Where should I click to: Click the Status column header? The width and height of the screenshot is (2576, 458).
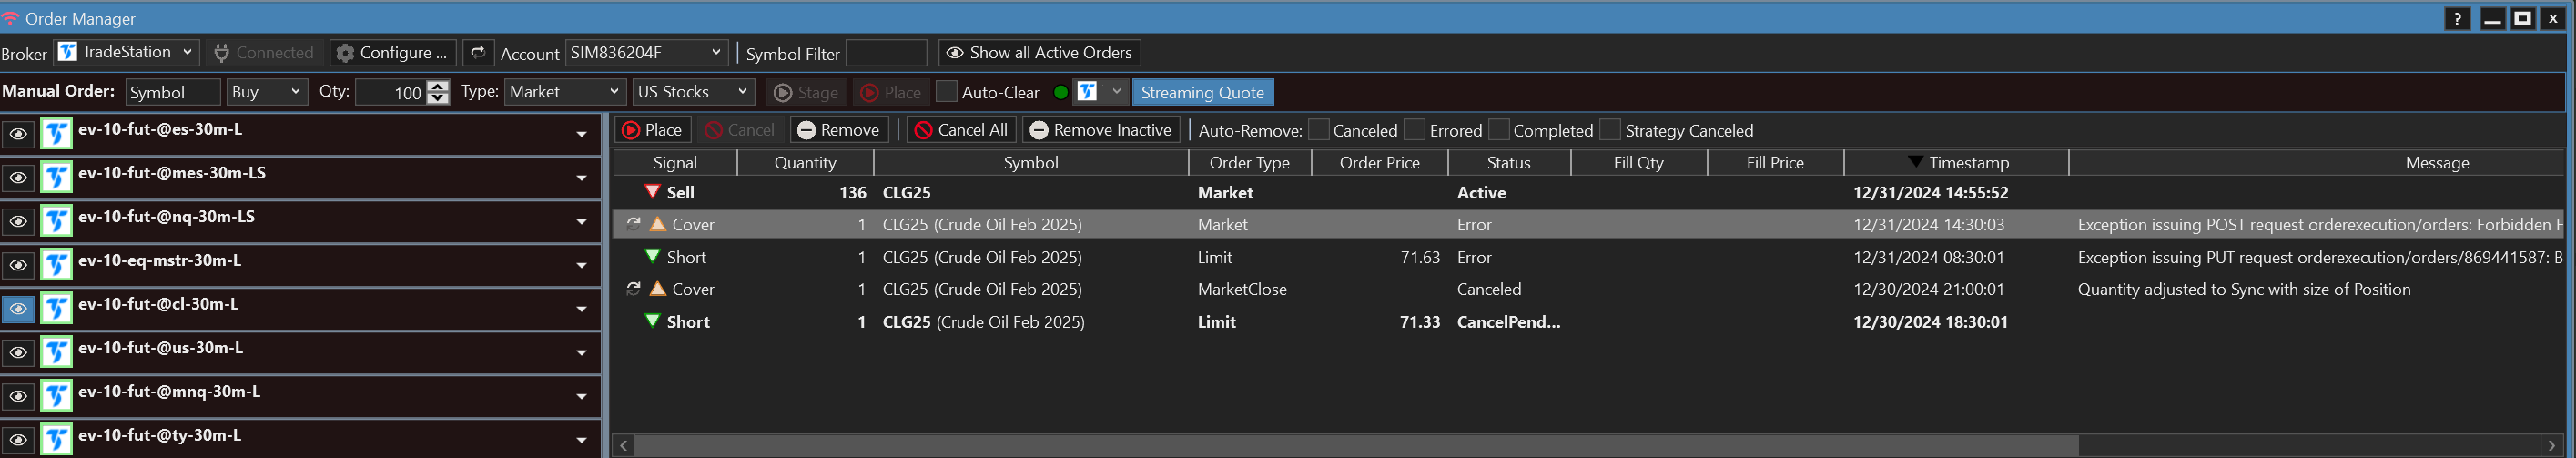pyautogui.click(x=1507, y=162)
